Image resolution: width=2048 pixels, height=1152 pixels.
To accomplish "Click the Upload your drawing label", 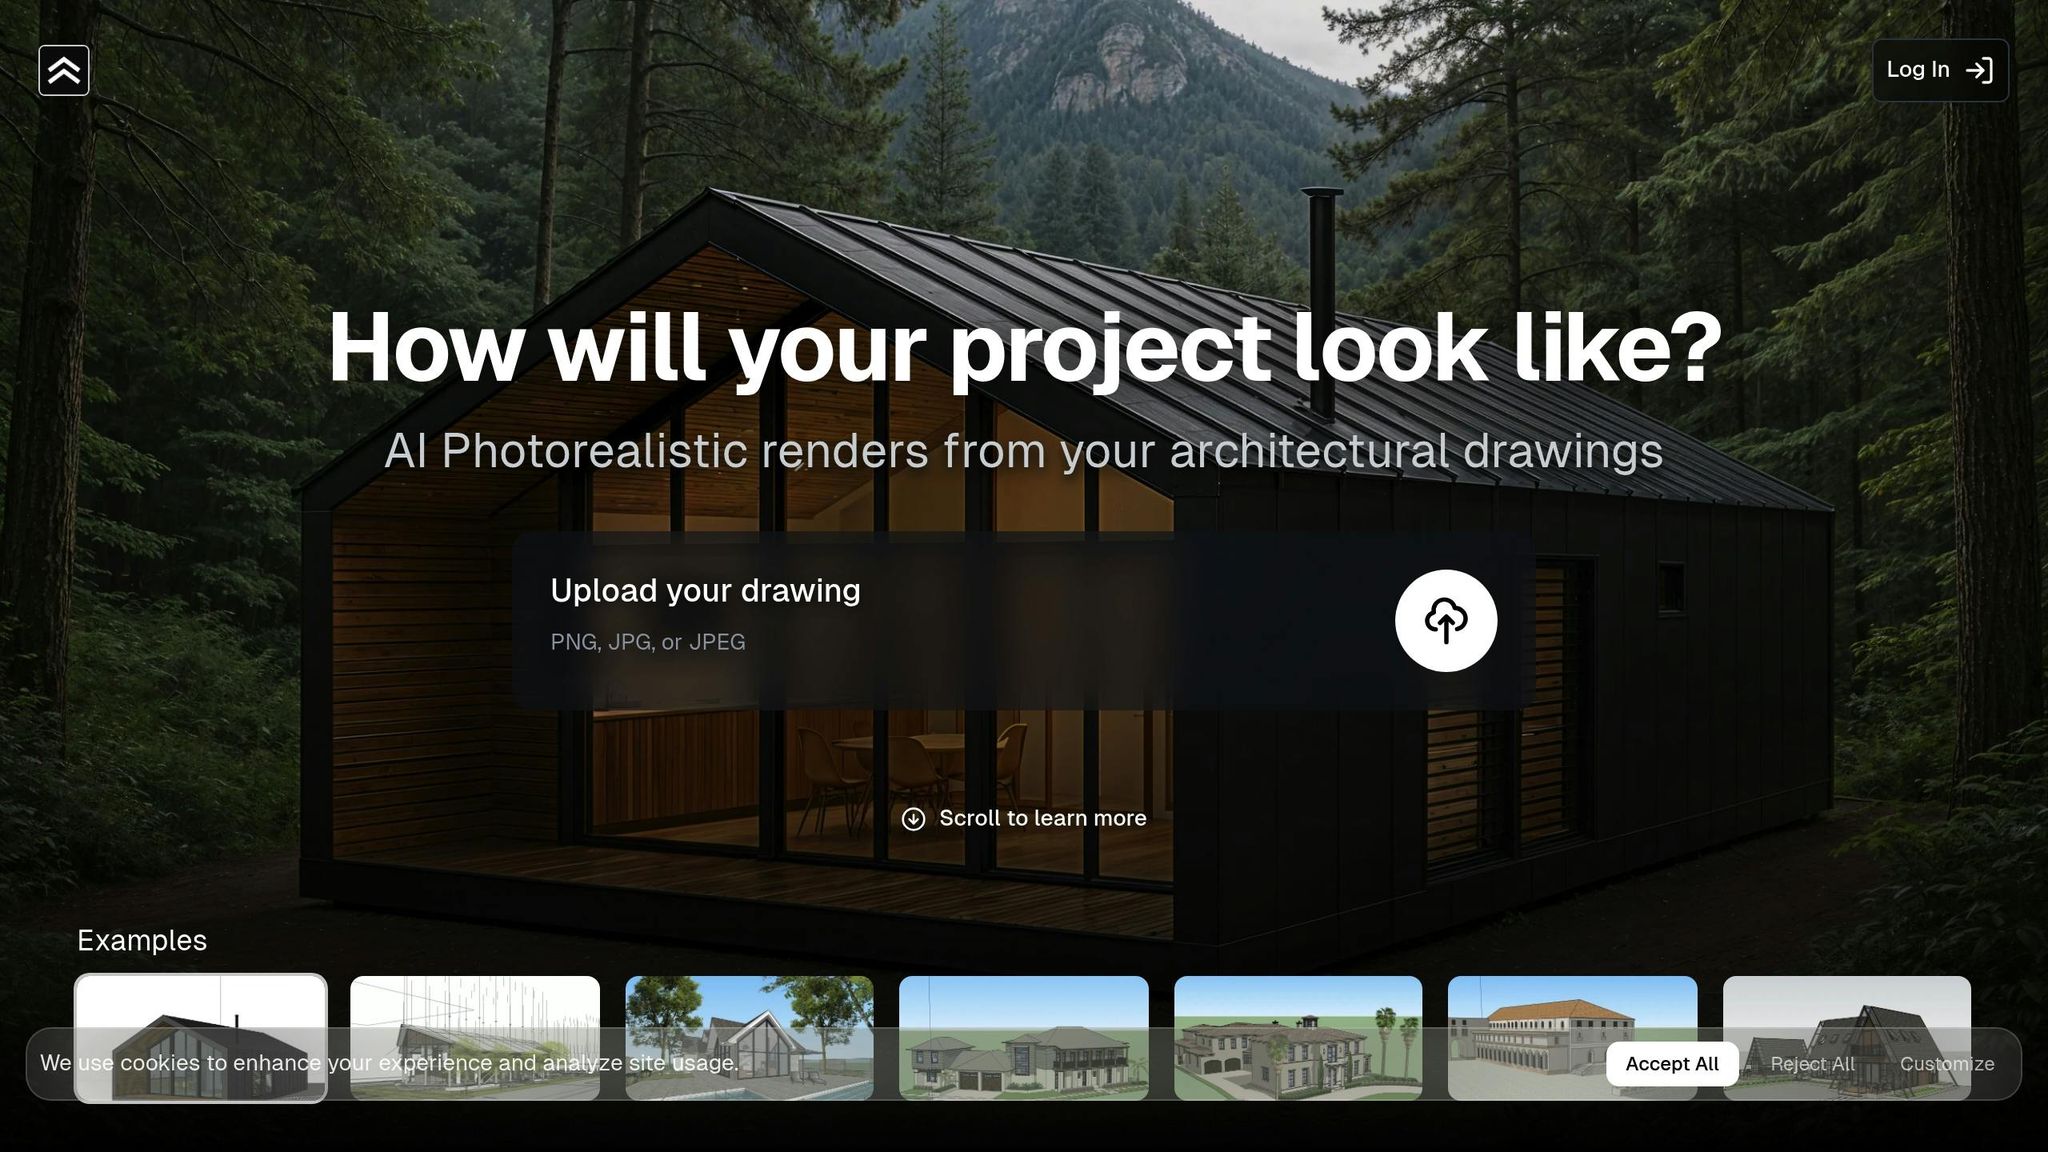I will pyautogui.click(x=705, y=591).
